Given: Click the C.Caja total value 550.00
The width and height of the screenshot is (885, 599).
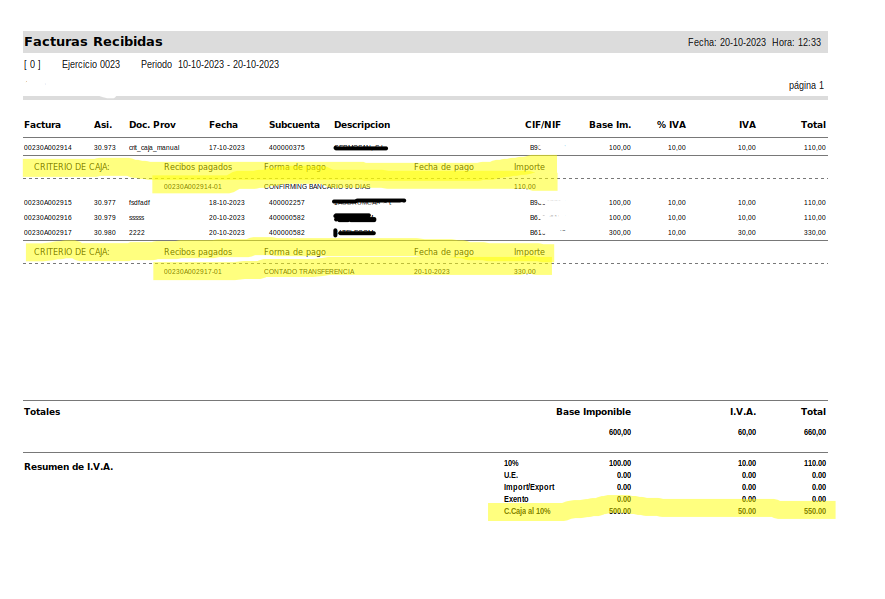Looking at the screenshot, I should (814, 511).
